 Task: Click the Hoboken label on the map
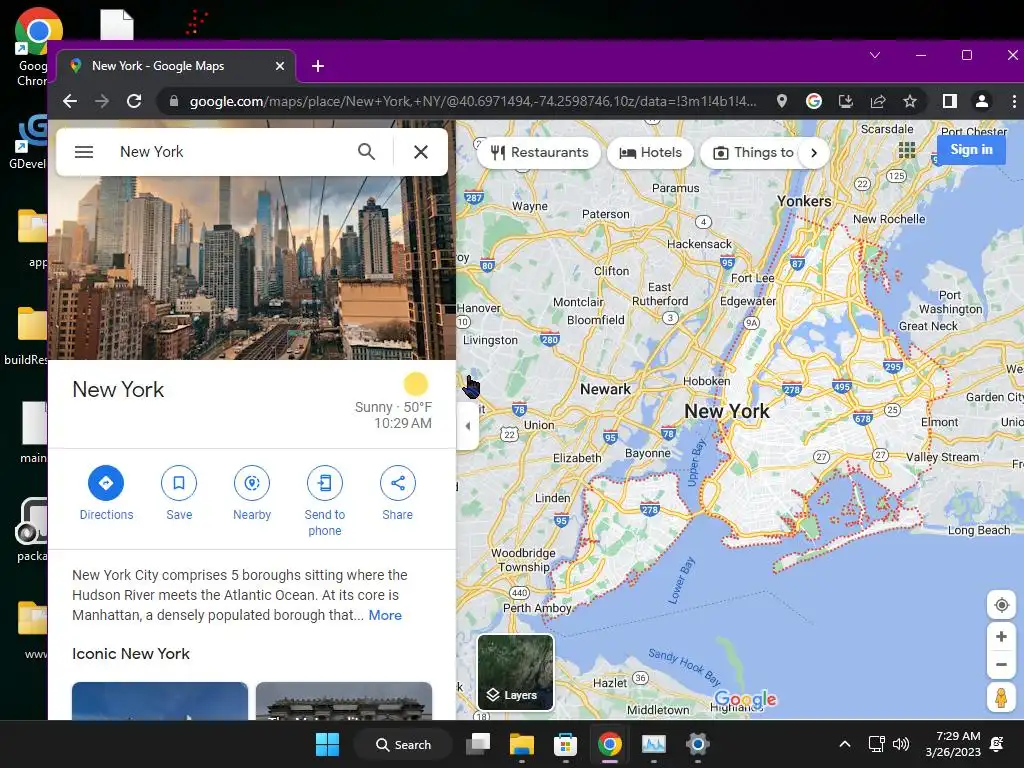(x=707, y=381)
